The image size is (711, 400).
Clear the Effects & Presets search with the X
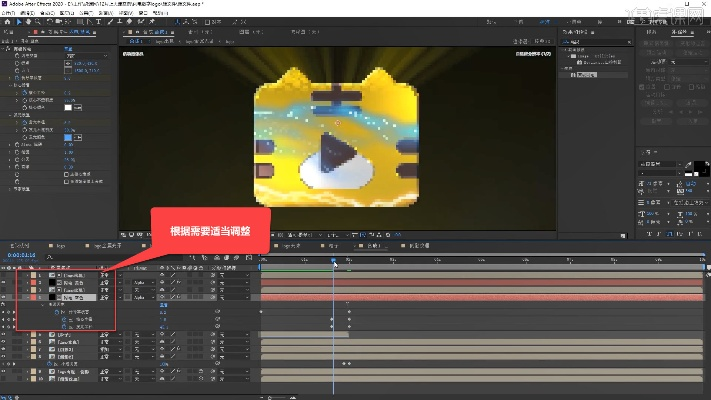[x=629, y=42]
